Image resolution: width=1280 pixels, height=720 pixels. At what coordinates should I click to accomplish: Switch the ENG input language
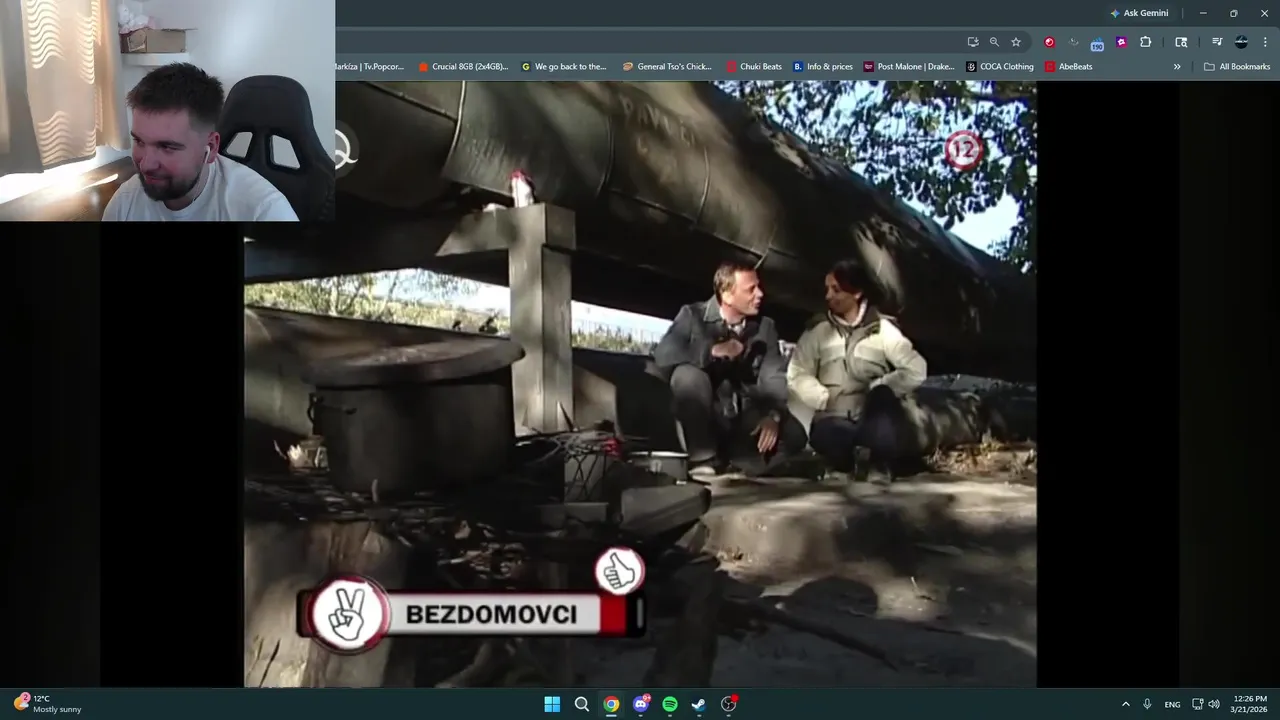click(x=1172, y=704)
